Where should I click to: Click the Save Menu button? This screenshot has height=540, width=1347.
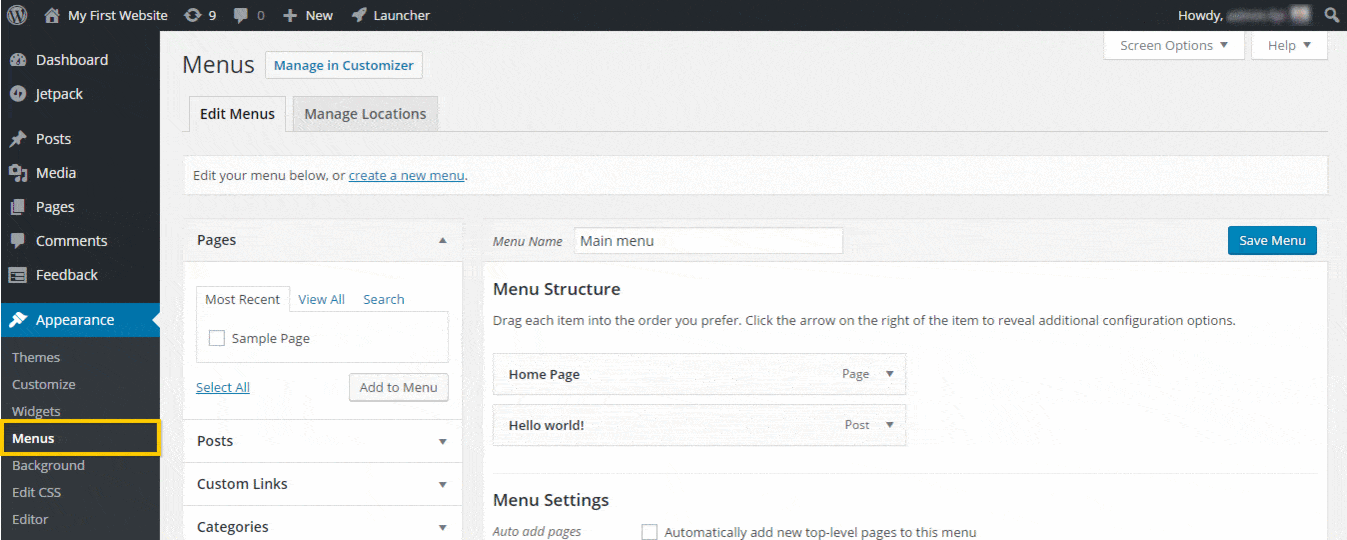1272,241
